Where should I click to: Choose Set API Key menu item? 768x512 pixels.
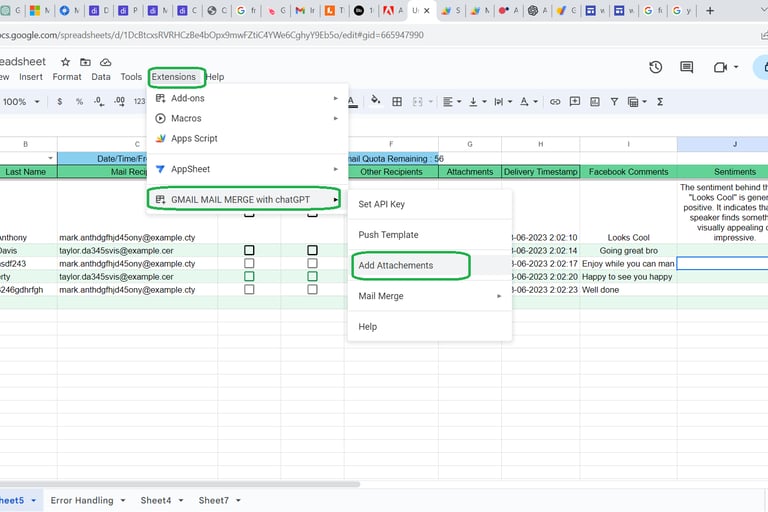(430, 204)
